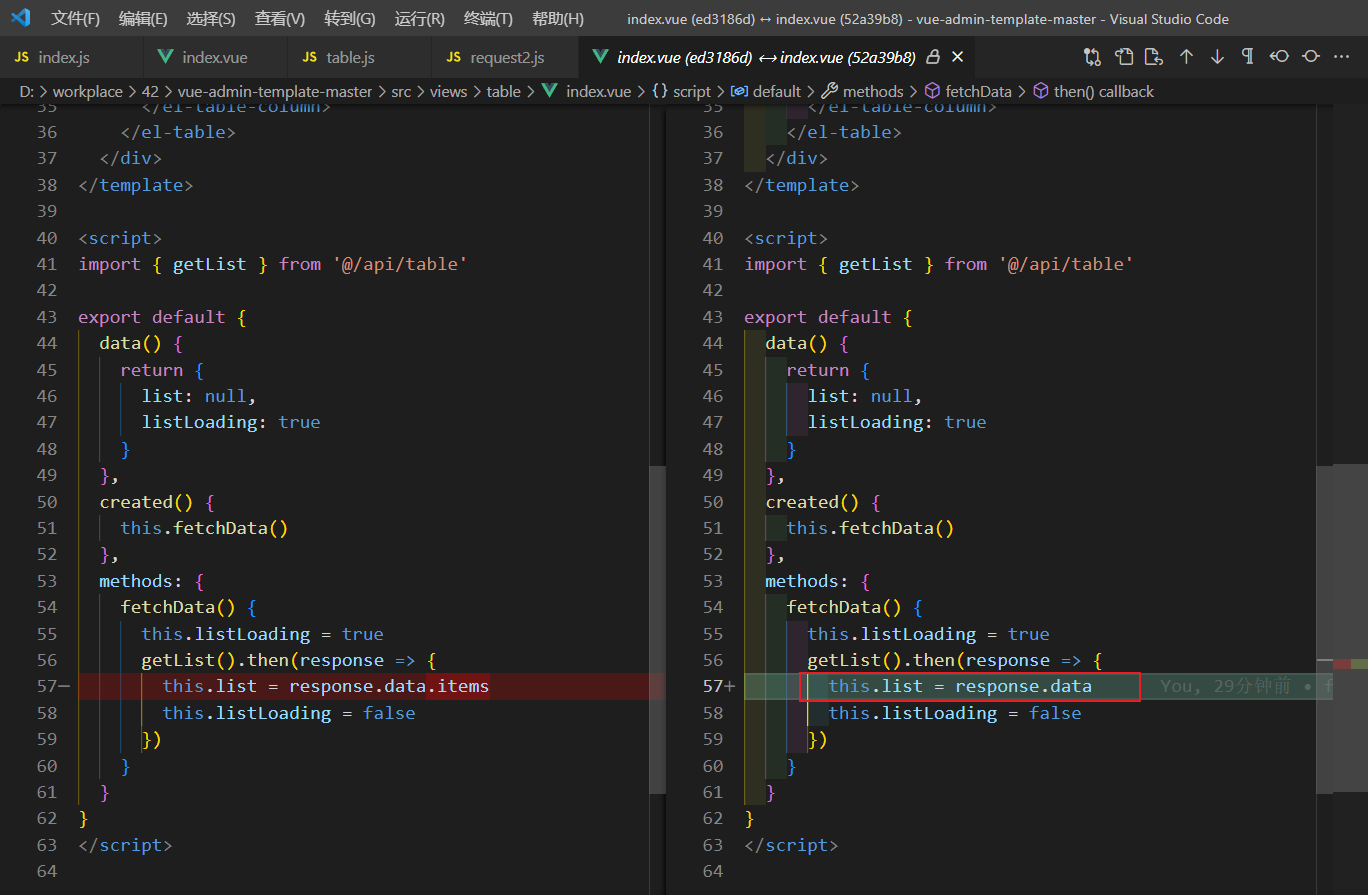
Task: Click 'then() callback' breadcrumb segment
Action: (1104, 91)
